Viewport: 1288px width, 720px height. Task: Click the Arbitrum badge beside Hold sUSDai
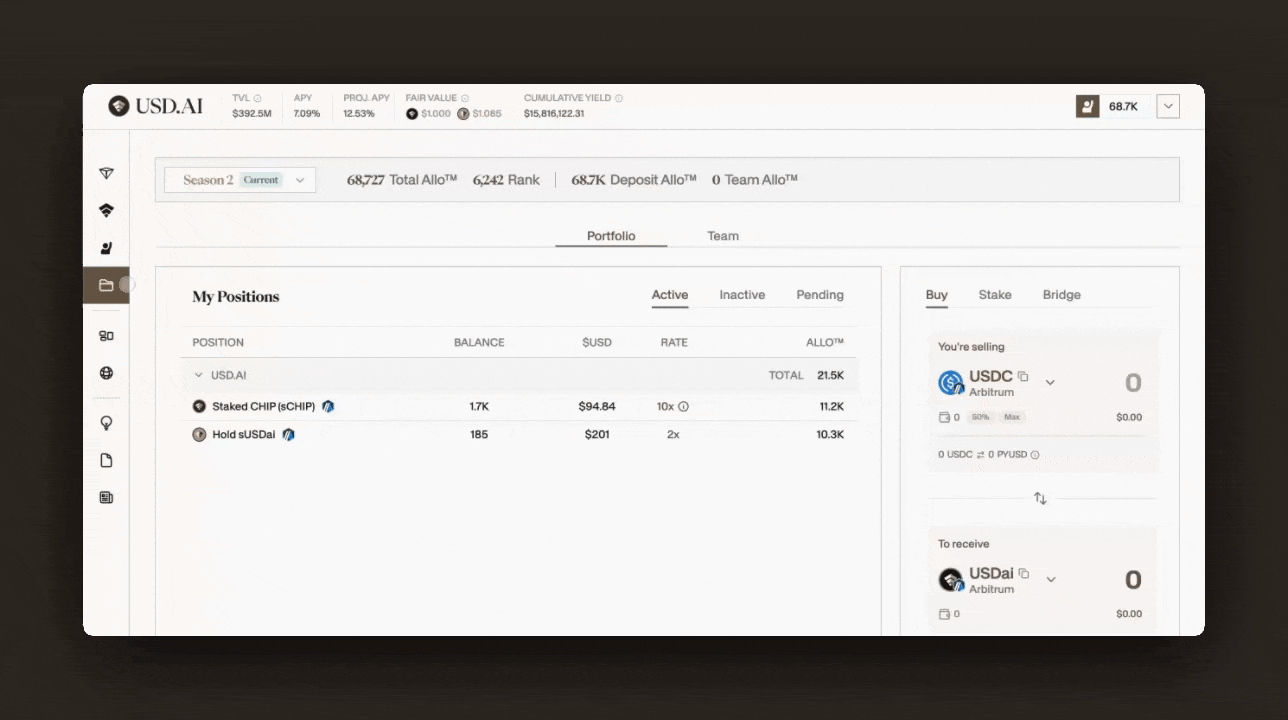point(288,435)
